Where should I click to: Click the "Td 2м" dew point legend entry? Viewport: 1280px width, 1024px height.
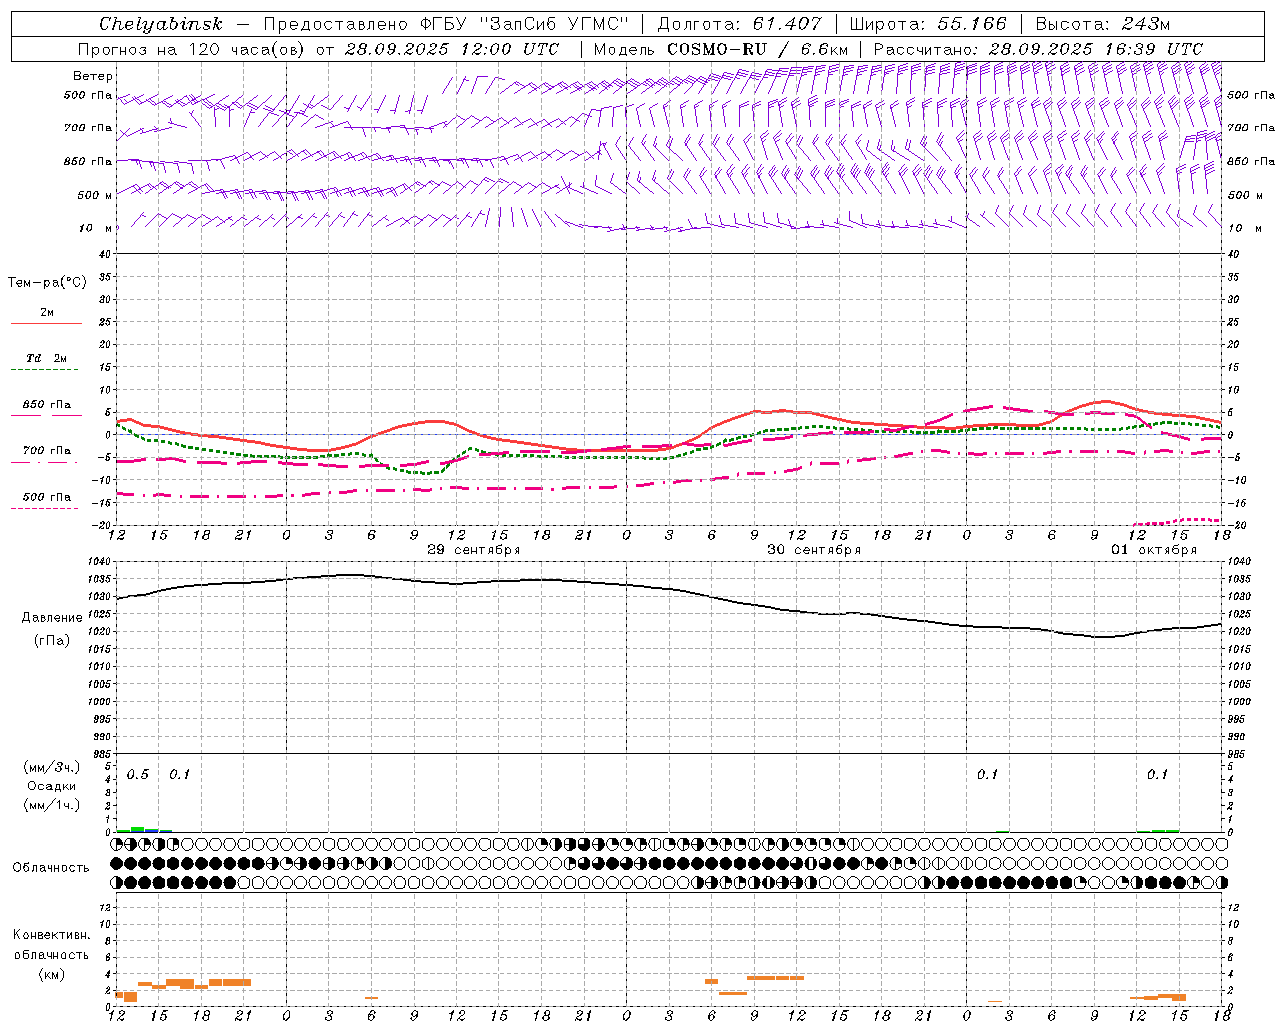(x=46, y=358)
